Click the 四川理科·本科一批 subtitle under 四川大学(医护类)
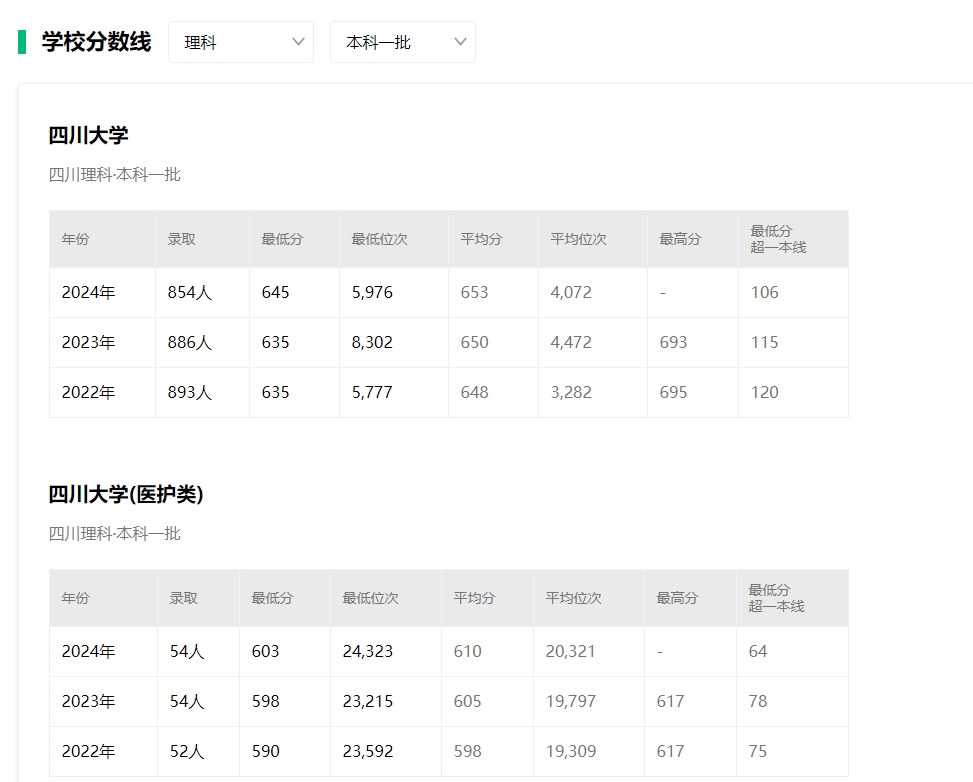This screenshot has width=973, height=782. (x=115, y=534)
